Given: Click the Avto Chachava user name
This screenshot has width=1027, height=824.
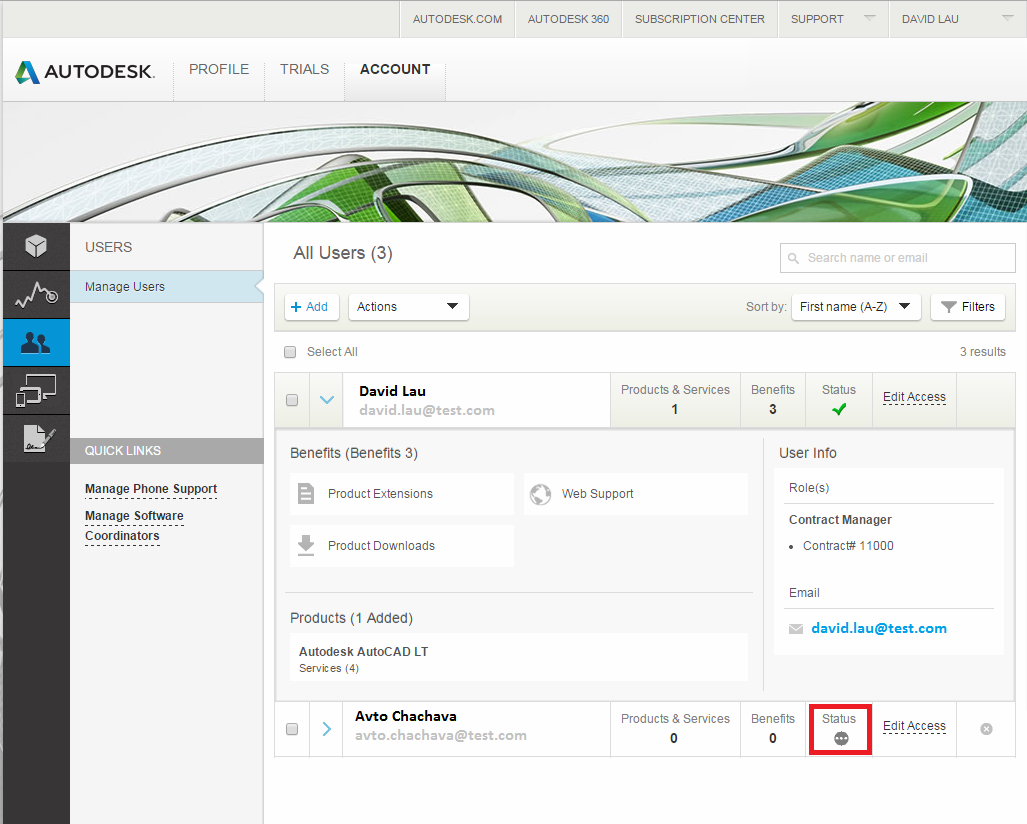Looking at the screenshot, I should 406,716.
